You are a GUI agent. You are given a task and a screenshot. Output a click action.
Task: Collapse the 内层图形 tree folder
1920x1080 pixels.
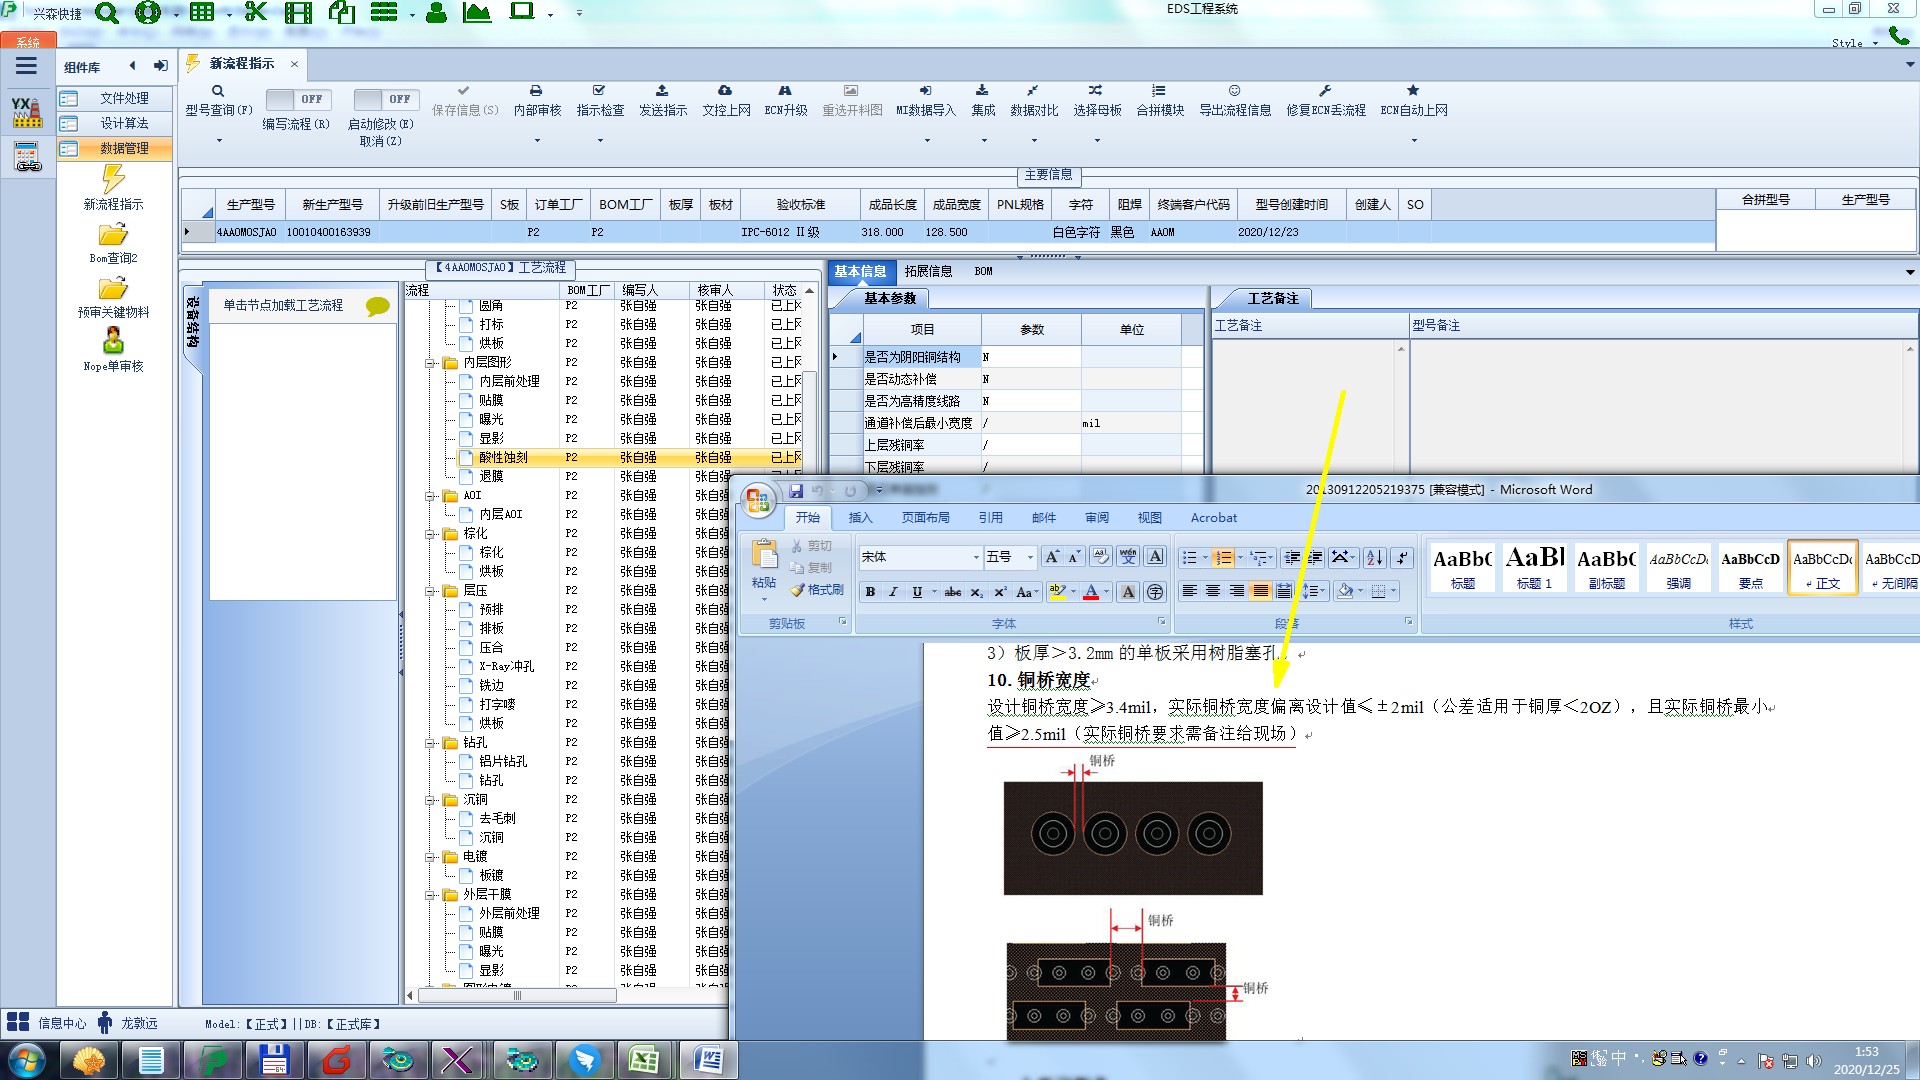tap(430, 363)
